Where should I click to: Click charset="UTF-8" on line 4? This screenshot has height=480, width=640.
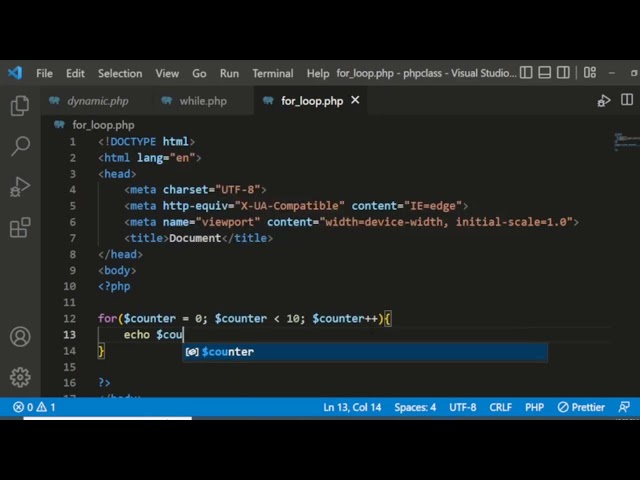click(x=211, y=190)
